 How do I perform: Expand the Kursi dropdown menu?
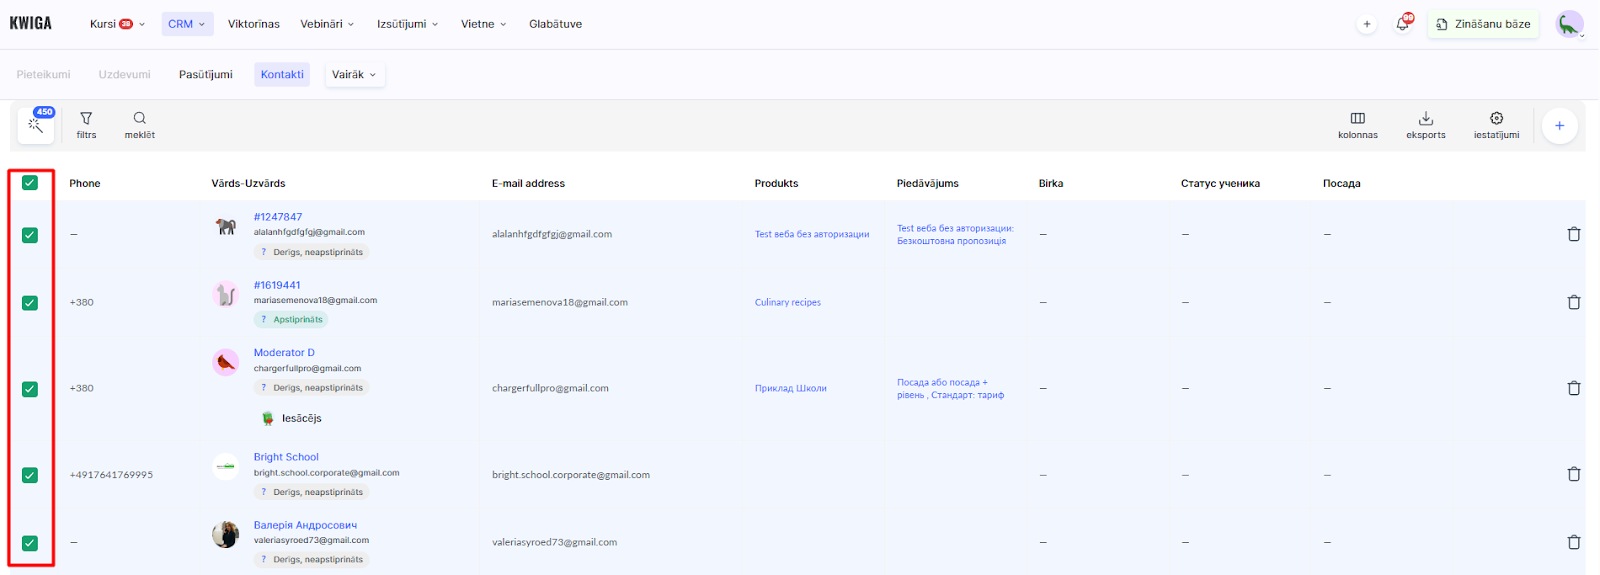click(x=117, y=24)
